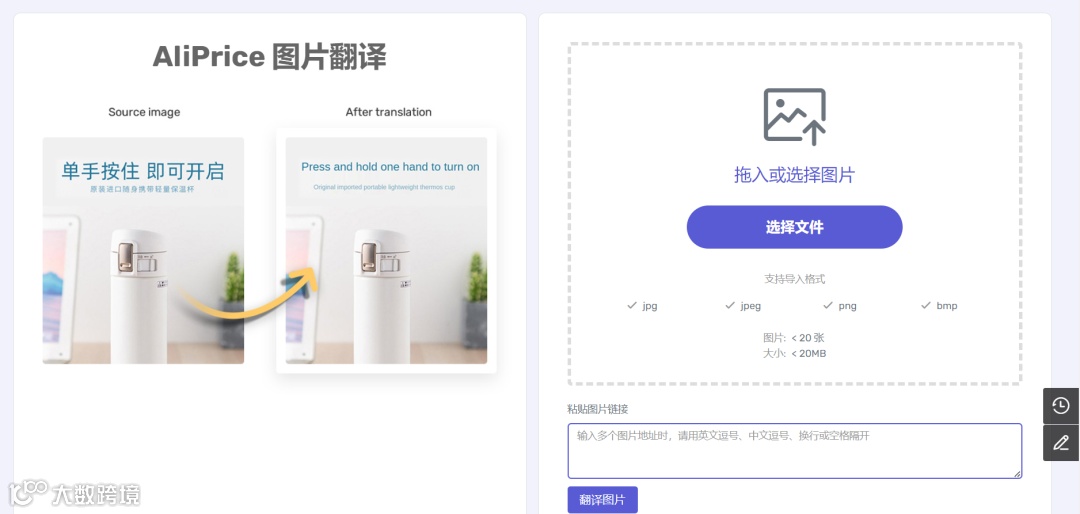Click the AliPrice 图片翻译 heading
The image size is (1080, 514).
pyautogui.click(x=269, y=56)
